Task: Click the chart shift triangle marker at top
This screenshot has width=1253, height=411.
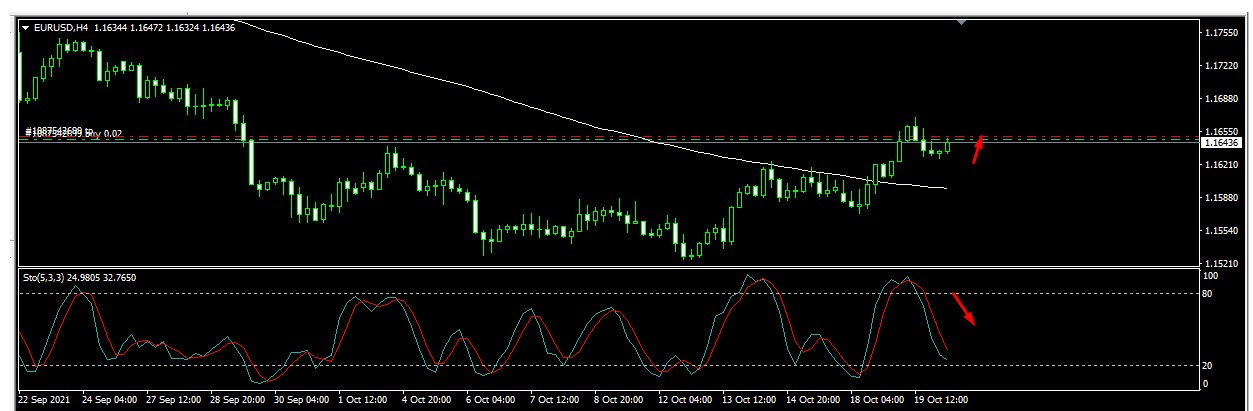Action: coord(962,21)
